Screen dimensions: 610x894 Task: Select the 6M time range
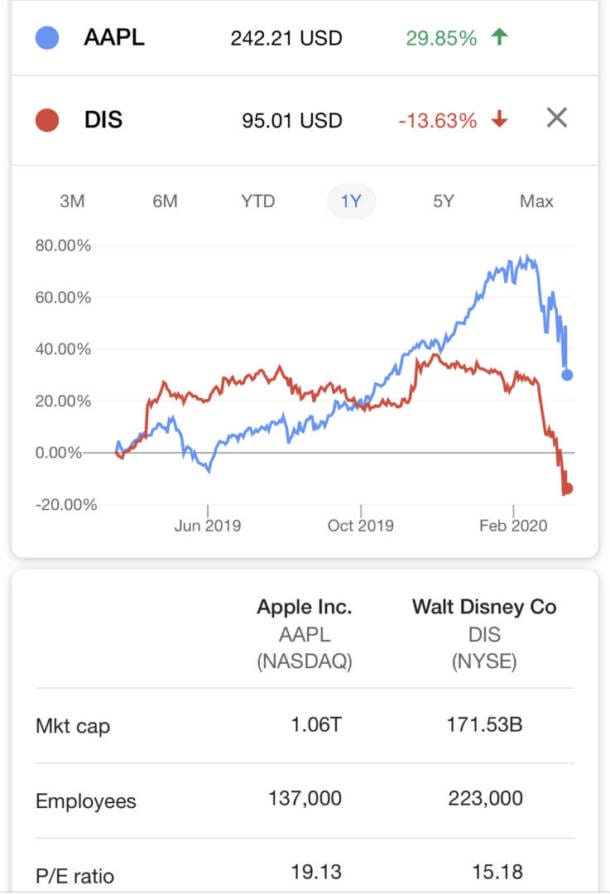click(x=165, y=201)
